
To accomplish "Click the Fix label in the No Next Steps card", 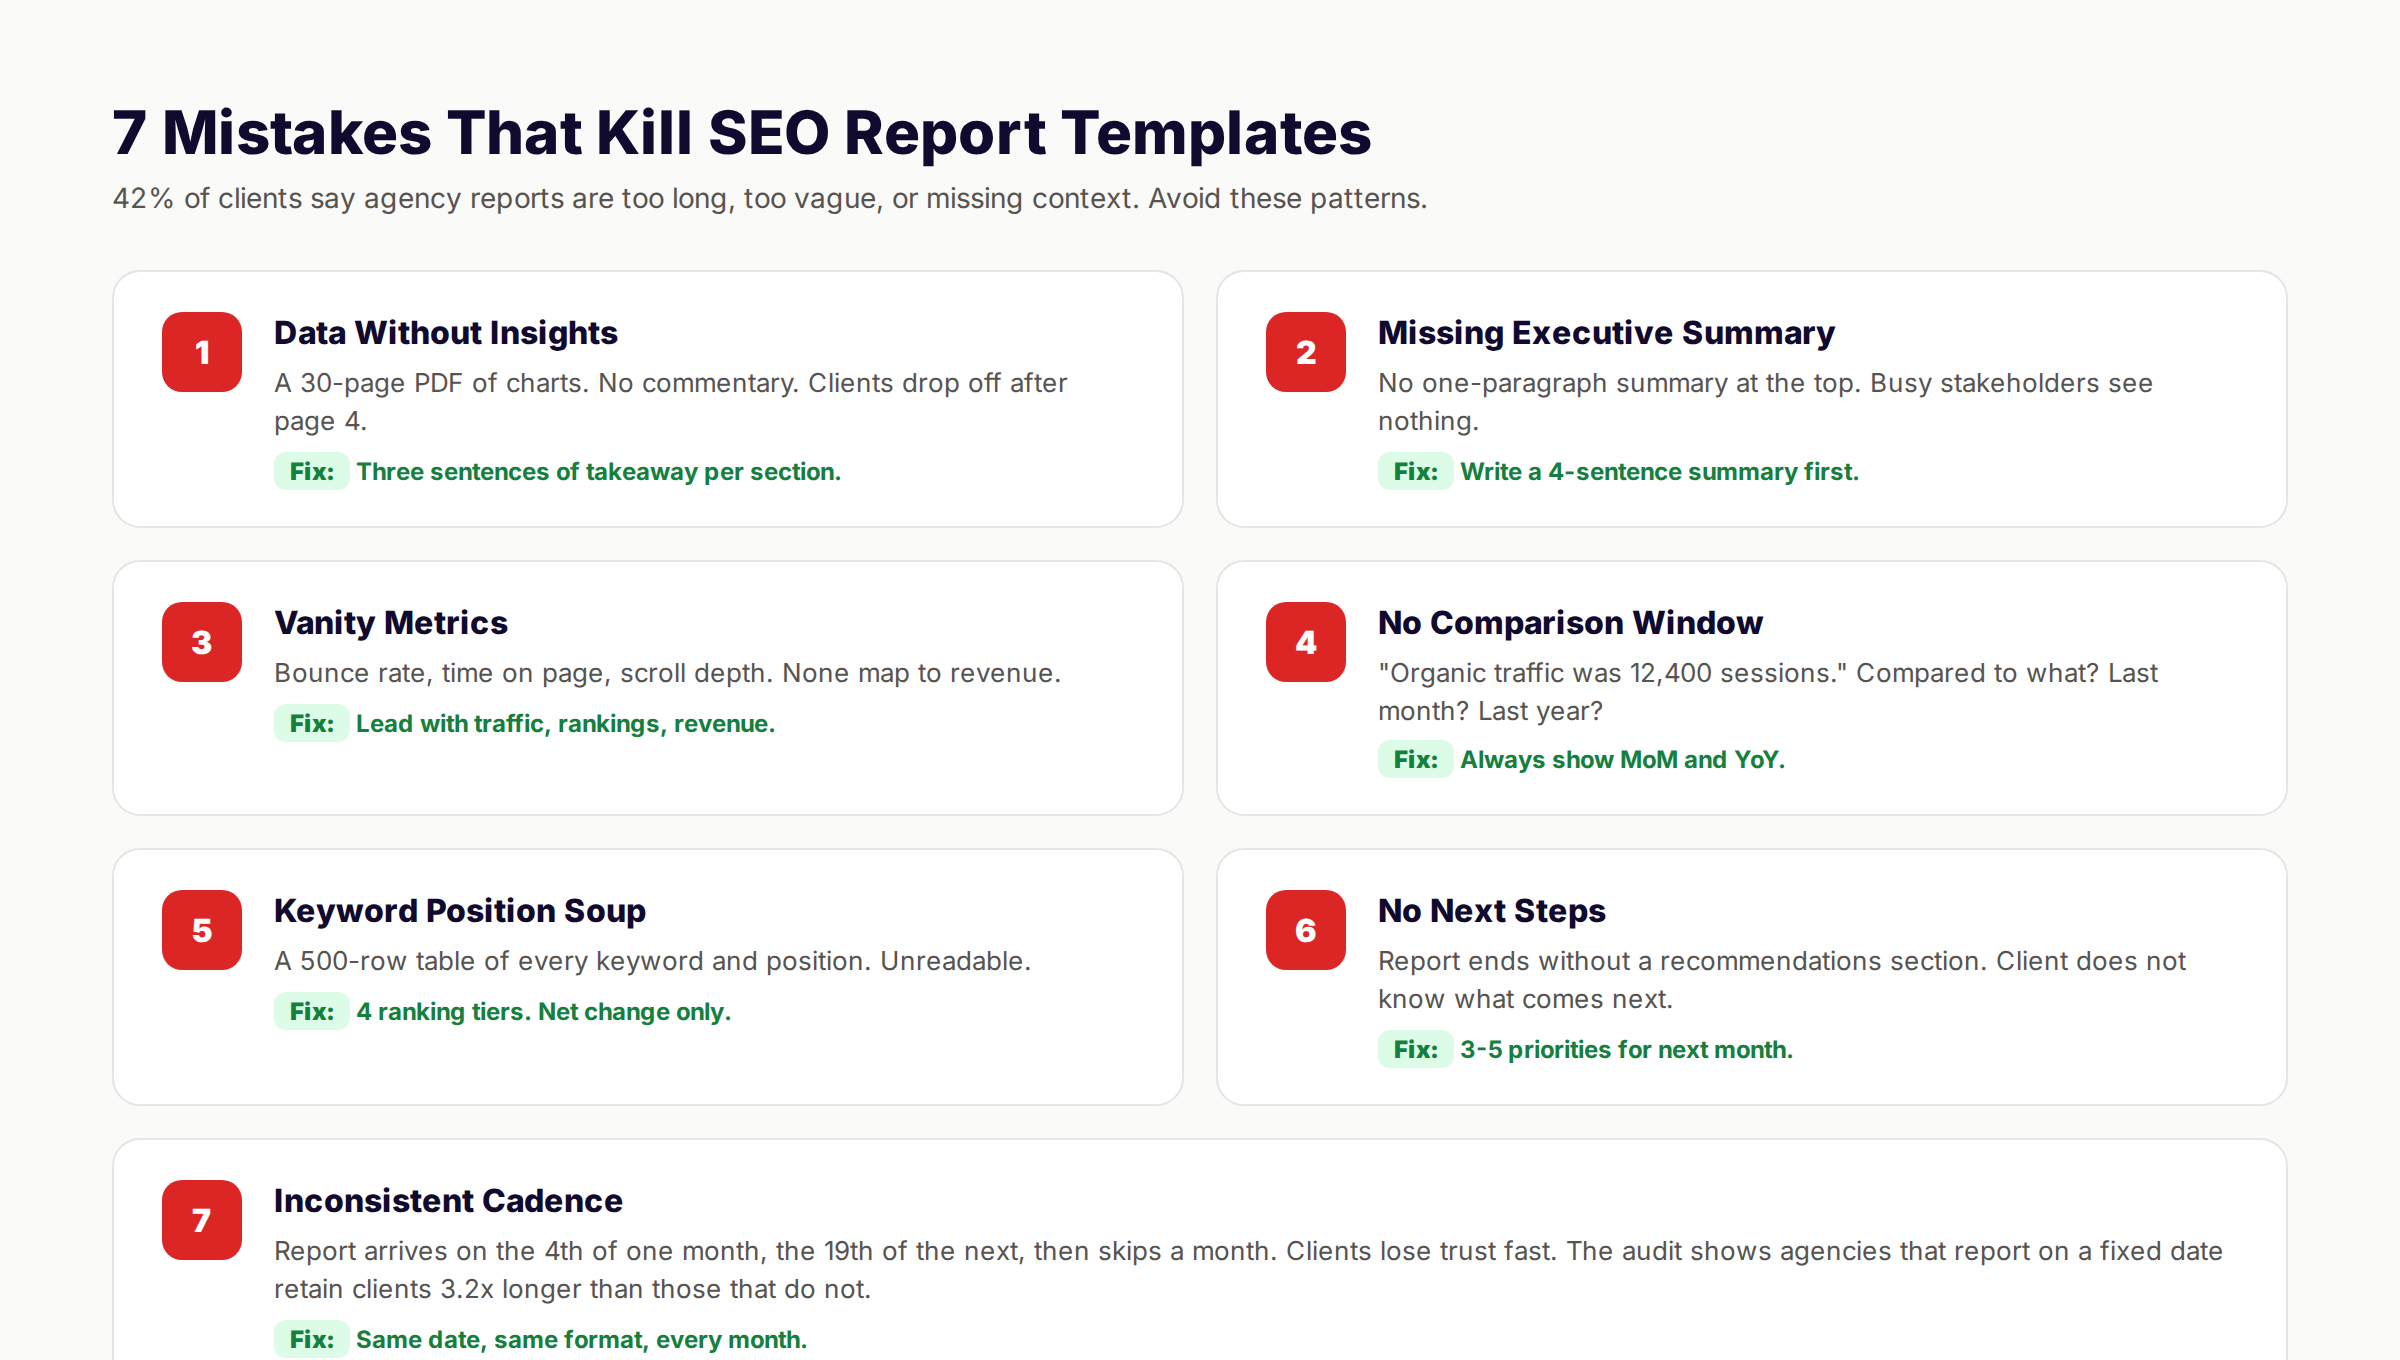I will pyautogui.click(x=1416, y=1050).
